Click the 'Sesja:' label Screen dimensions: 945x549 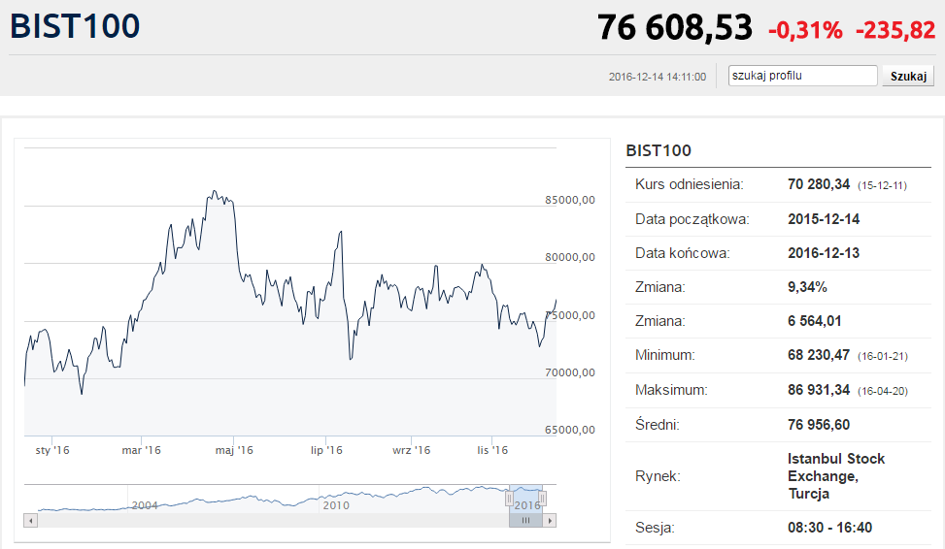click(x=655, y=528)
